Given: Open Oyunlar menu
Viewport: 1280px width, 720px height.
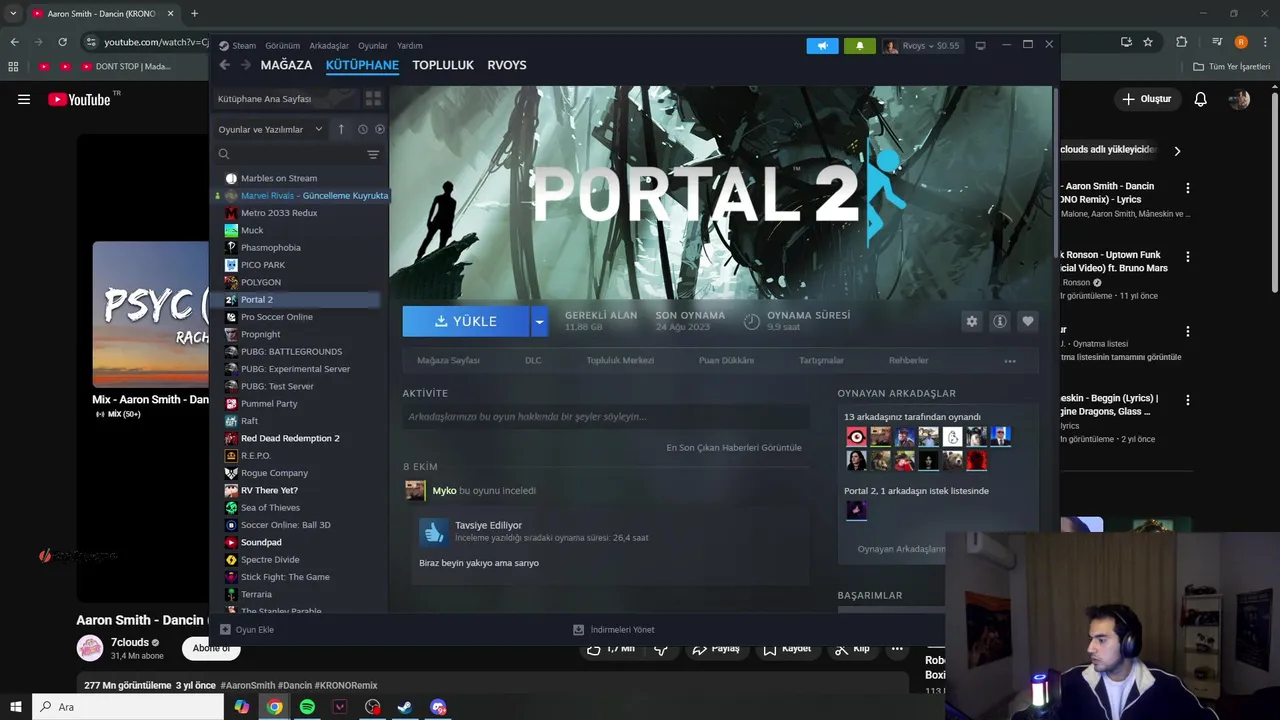Looking at the screenshot, I should point(373,45).
